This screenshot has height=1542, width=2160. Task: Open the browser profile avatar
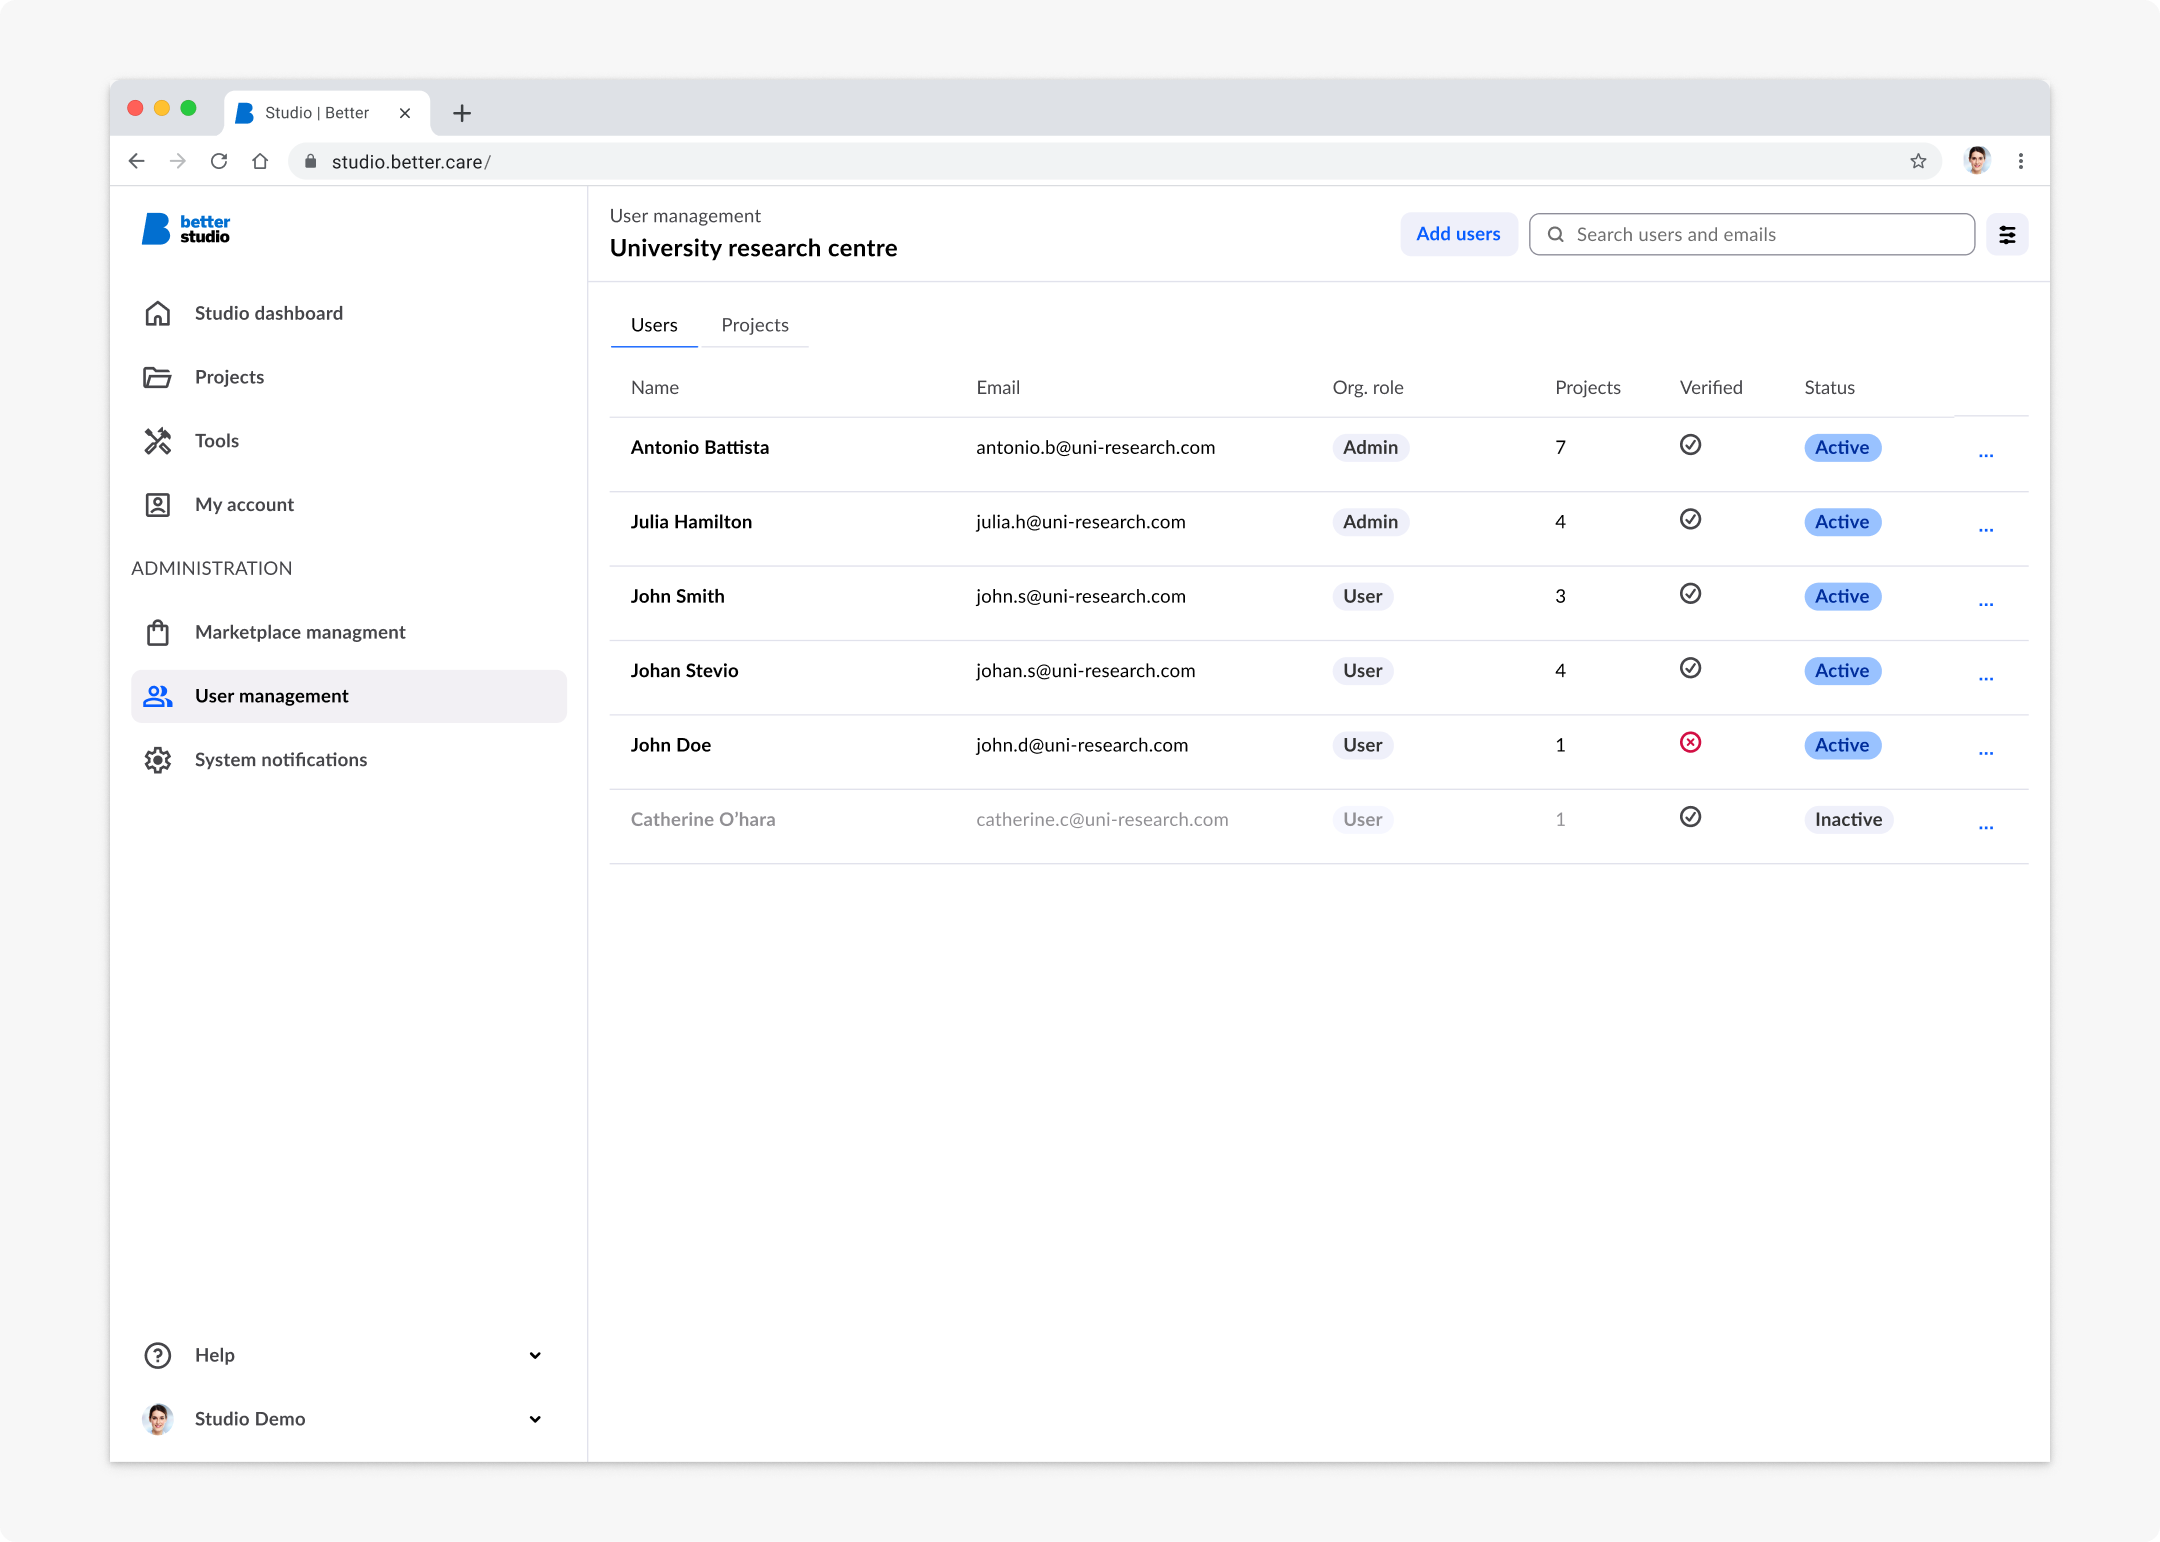(x=1977, y=160)
